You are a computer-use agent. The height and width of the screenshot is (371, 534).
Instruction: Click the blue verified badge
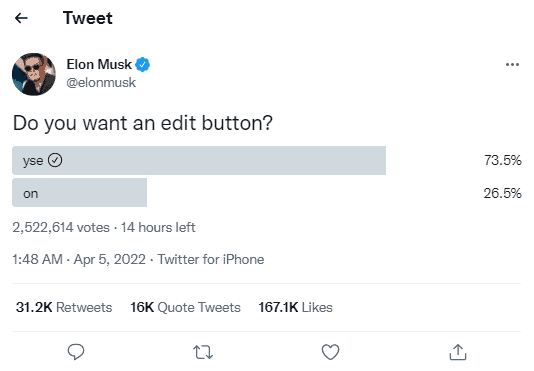[x=142, y=64]
